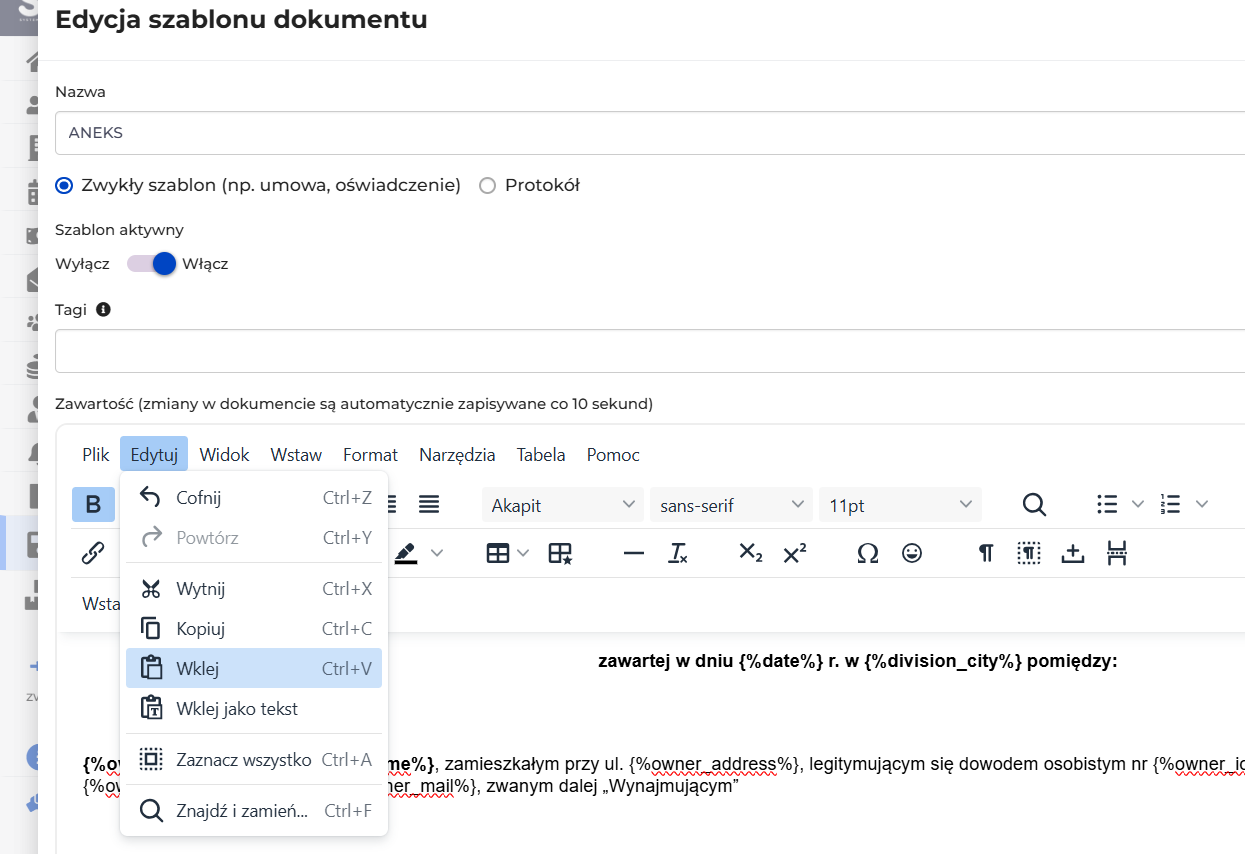Choose Wklej from the Edytuj menu
The height and width of the screenshot is (854, 1245).
pos(254,668)
